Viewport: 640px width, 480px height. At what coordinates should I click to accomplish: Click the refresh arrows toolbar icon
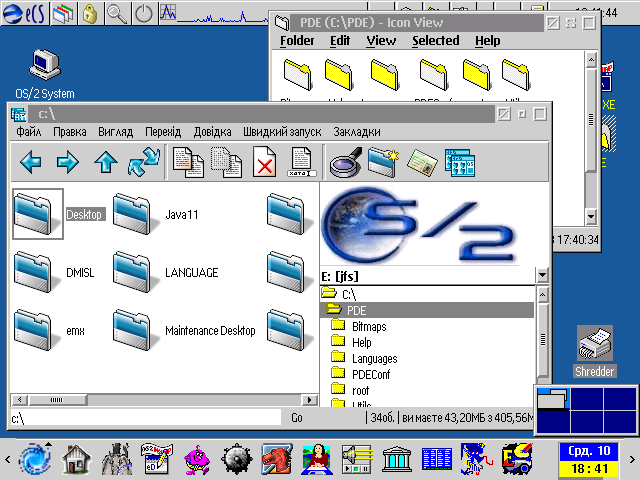pos(143,162)
